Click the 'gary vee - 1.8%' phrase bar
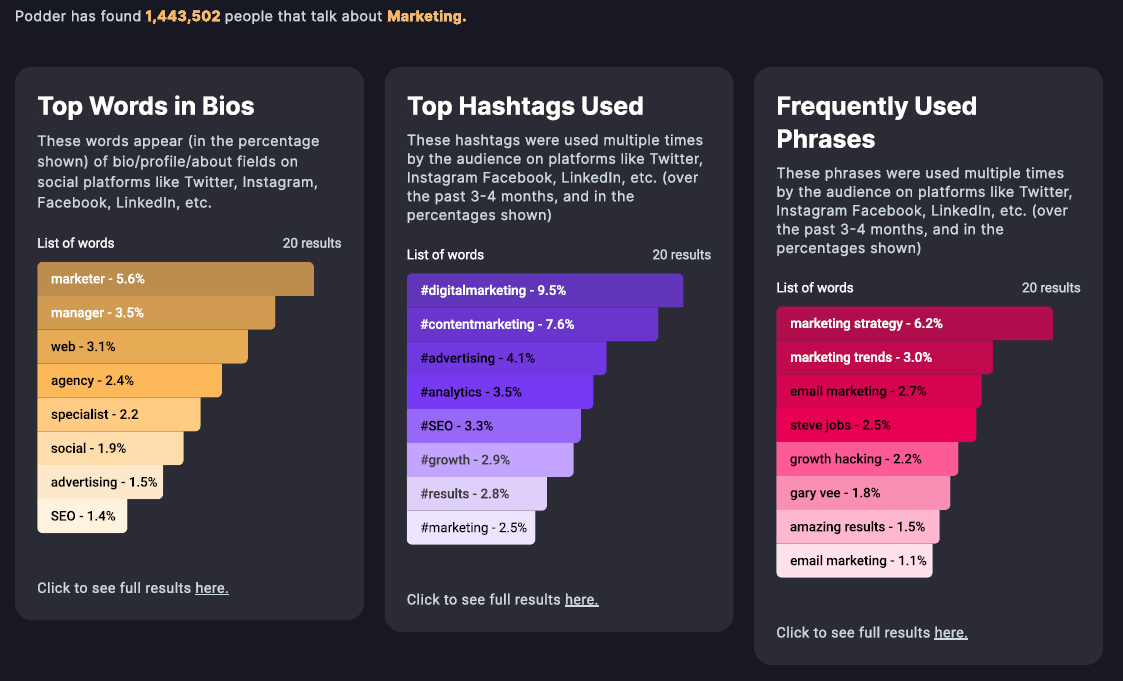 click(x=862, y=493)
